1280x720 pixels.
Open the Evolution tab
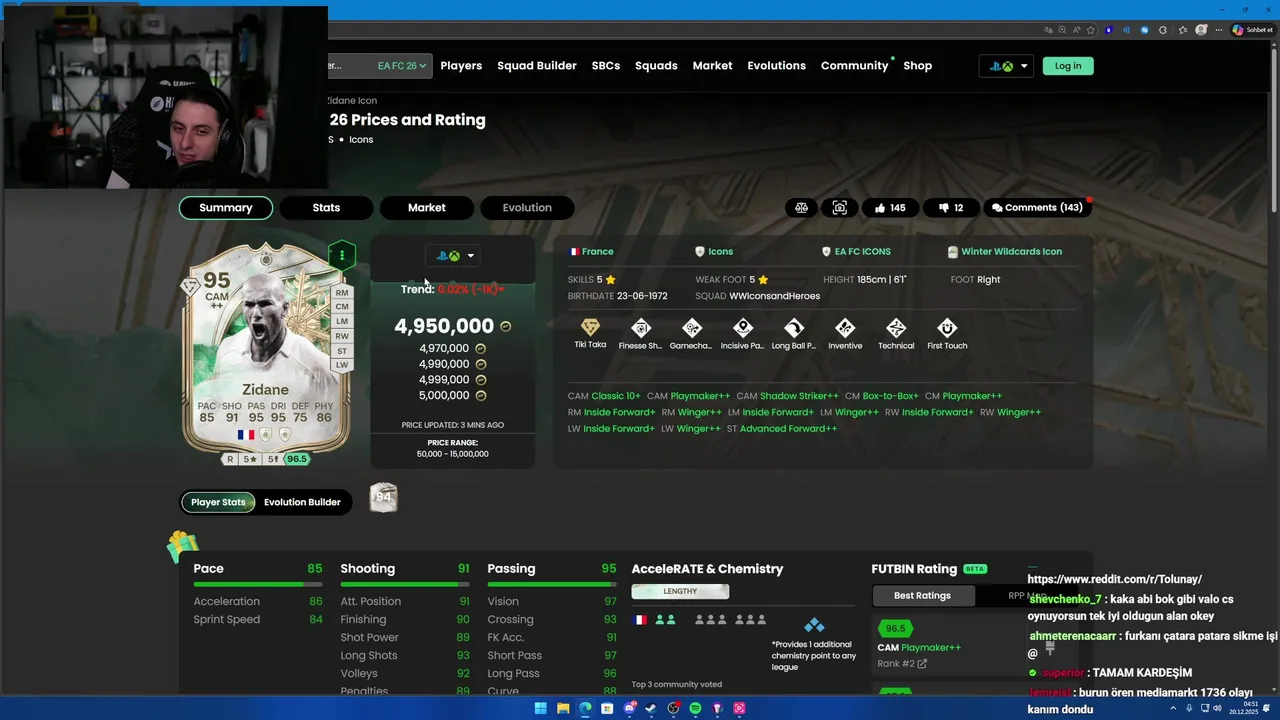[x=527, y=208]
